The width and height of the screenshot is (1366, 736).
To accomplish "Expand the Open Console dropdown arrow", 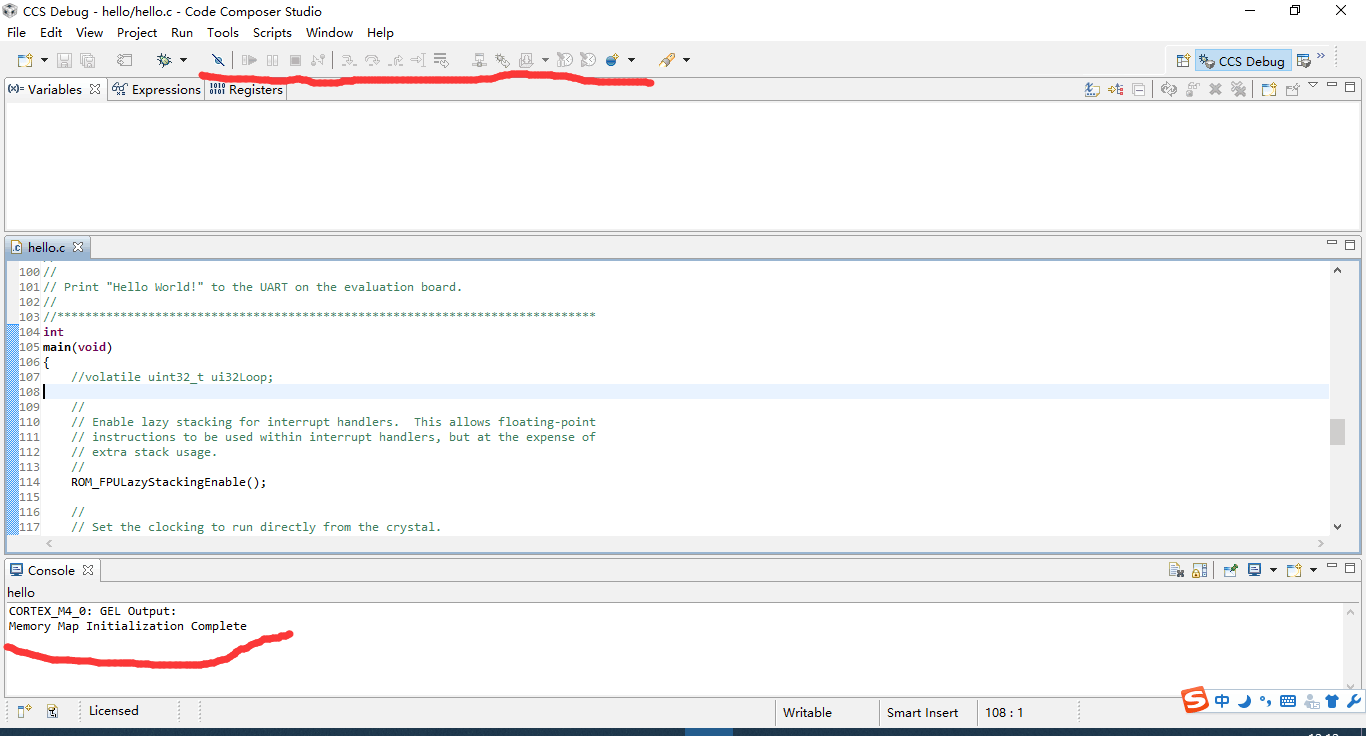I will point(1313,570).
